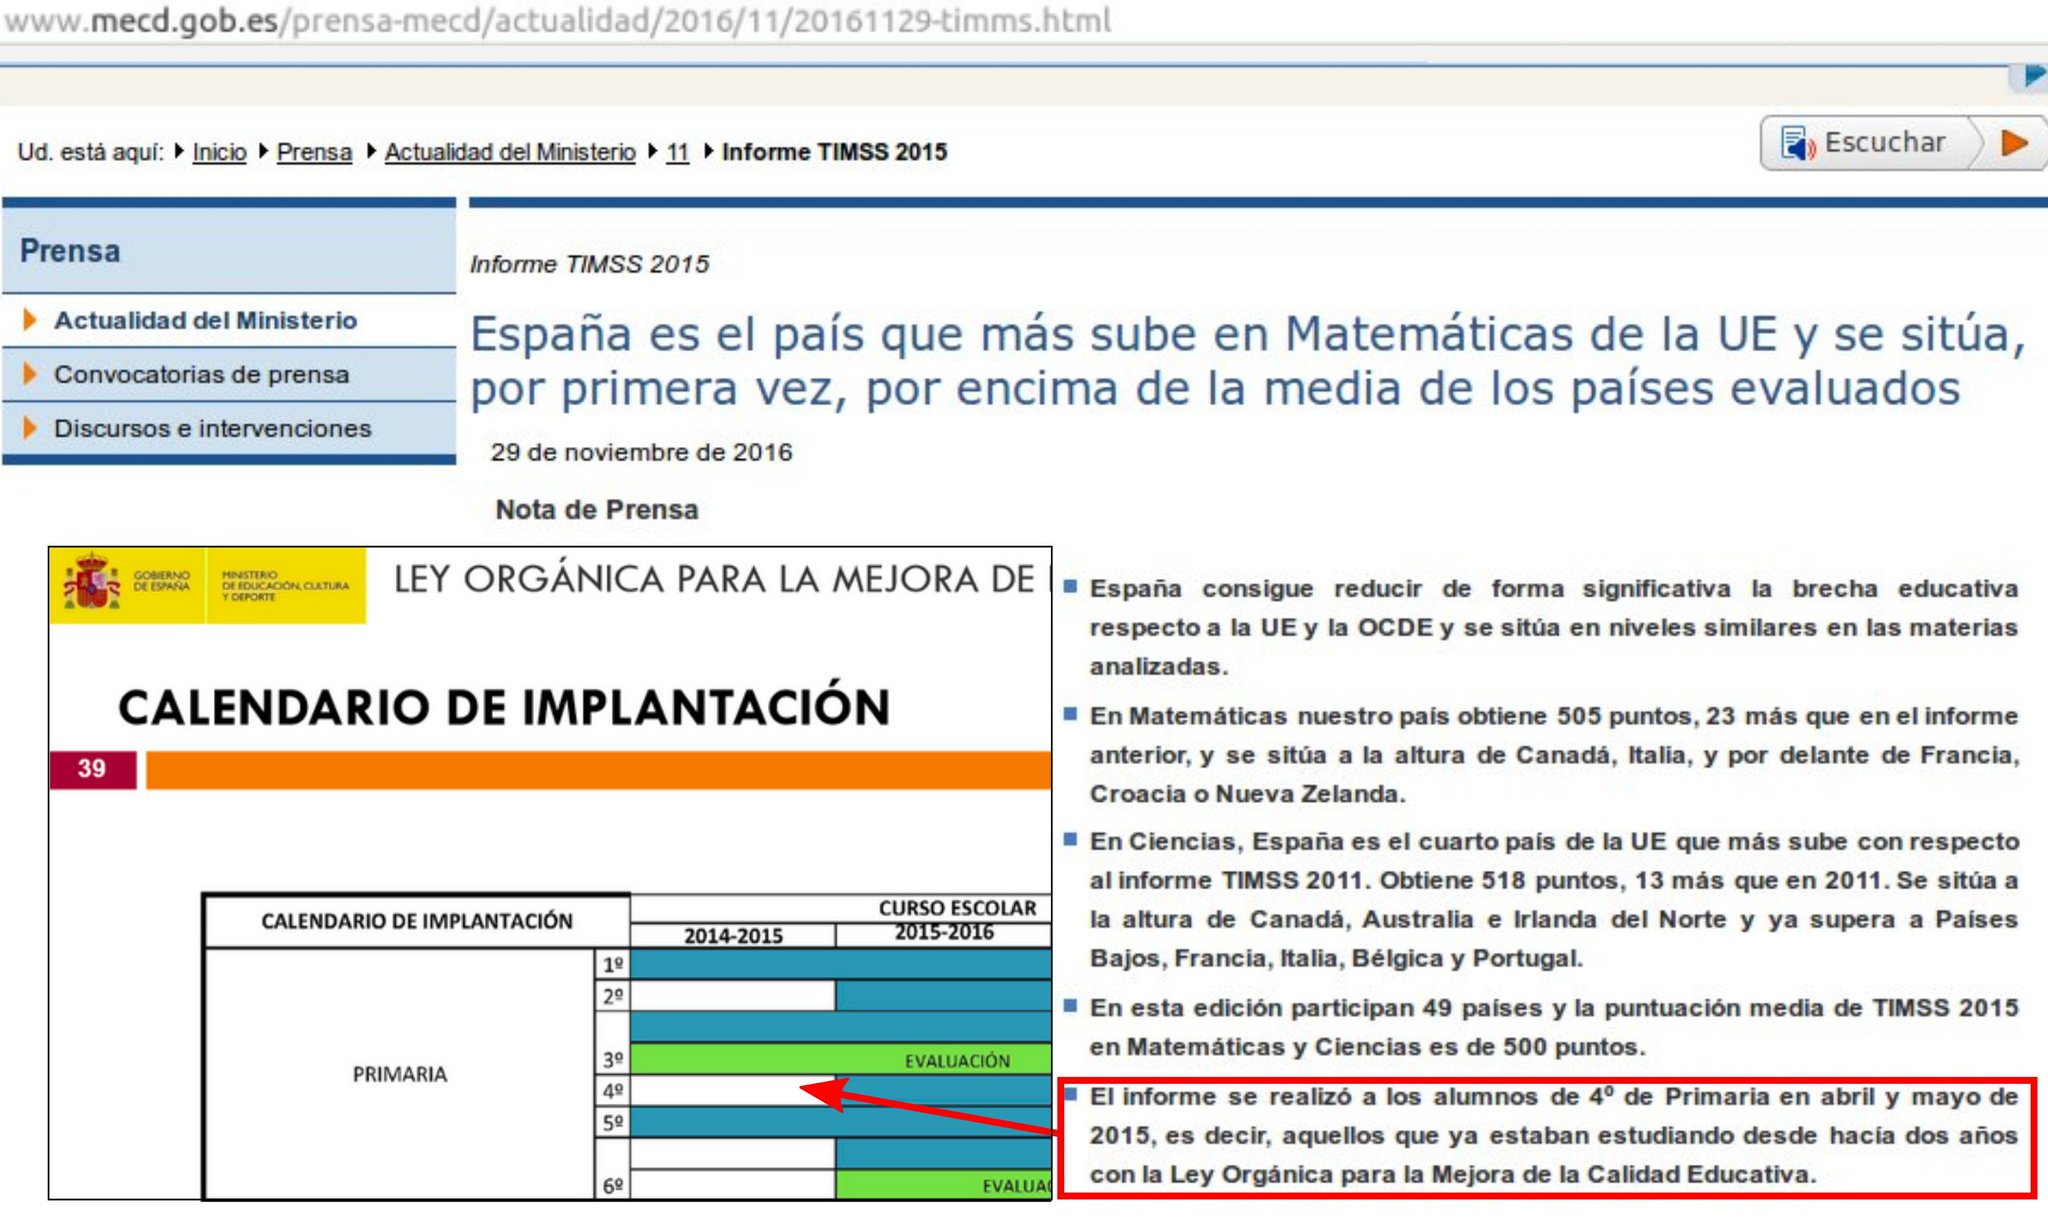Click the Escuchar listen button
The image size is (2048, 1220).
tap(1884, 143)
